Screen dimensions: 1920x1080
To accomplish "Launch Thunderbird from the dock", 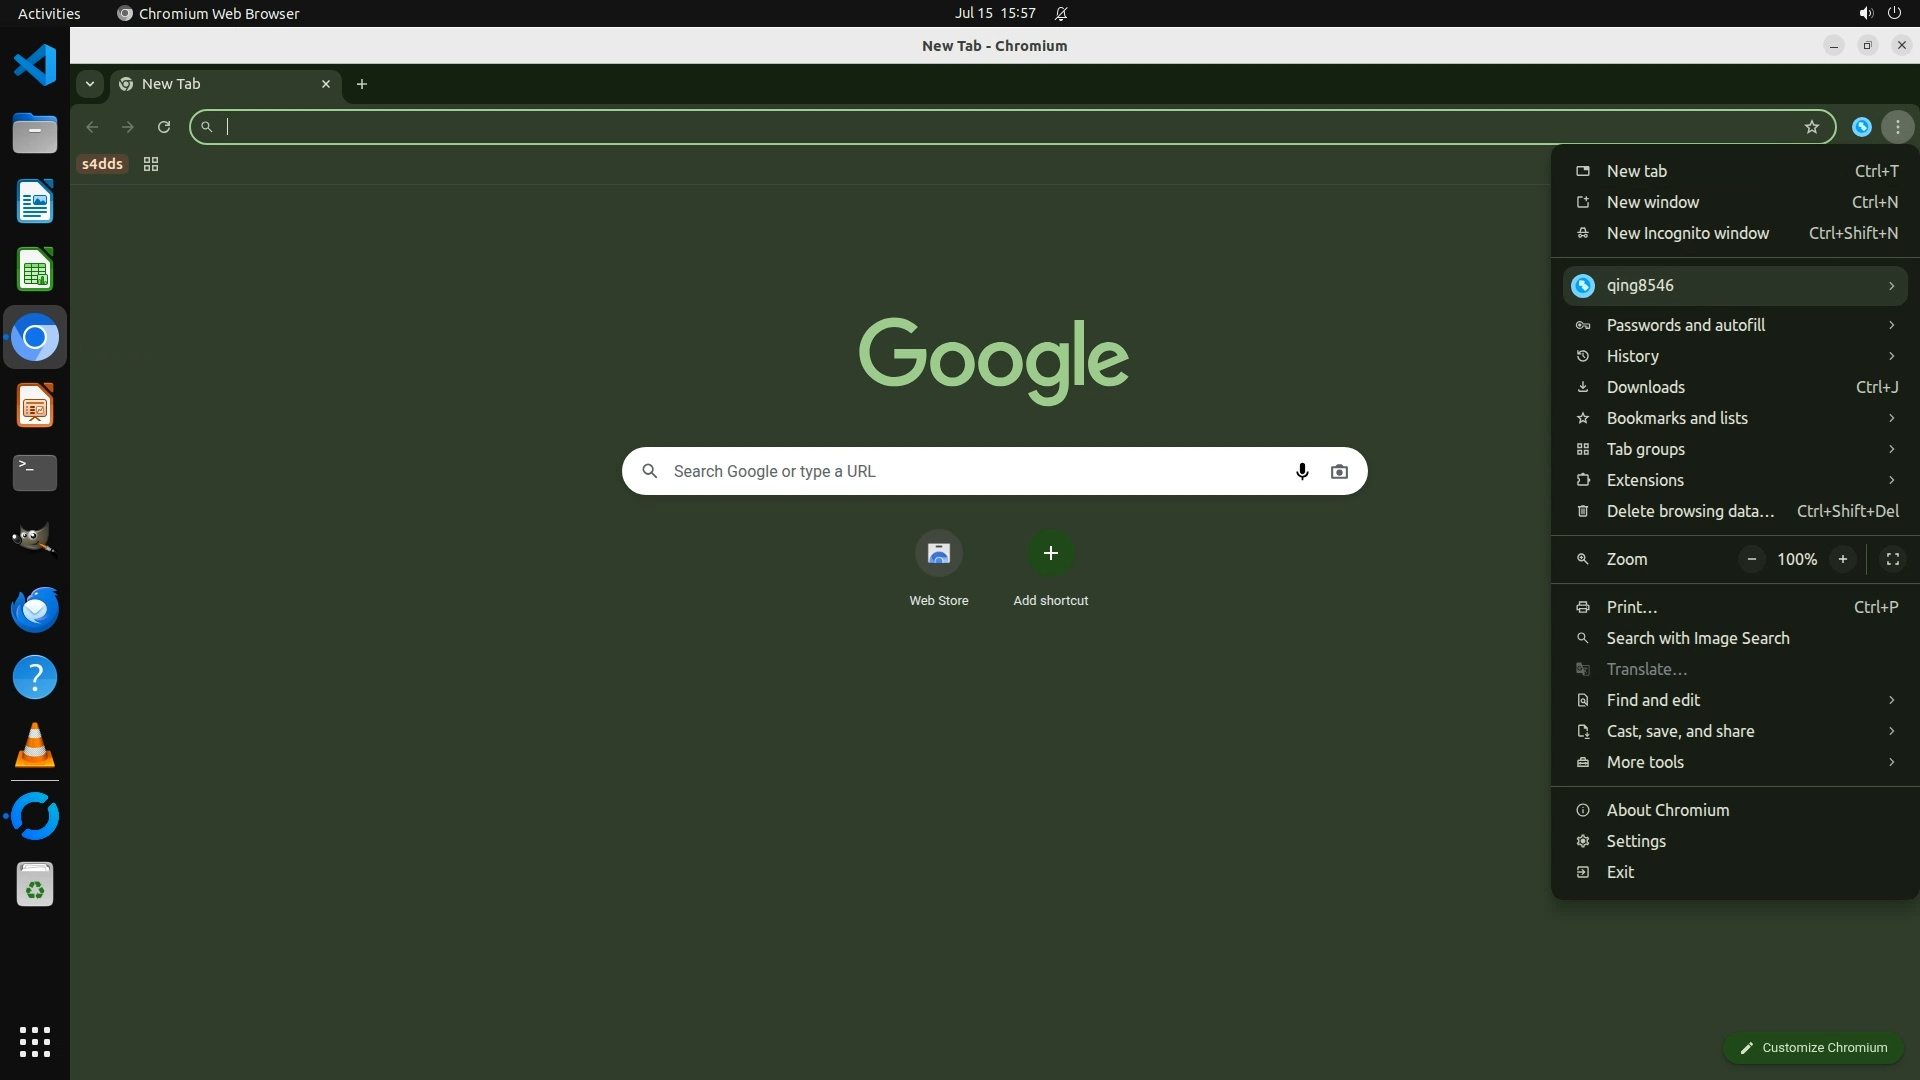I will pyautogui.click(x=35, y=609).
